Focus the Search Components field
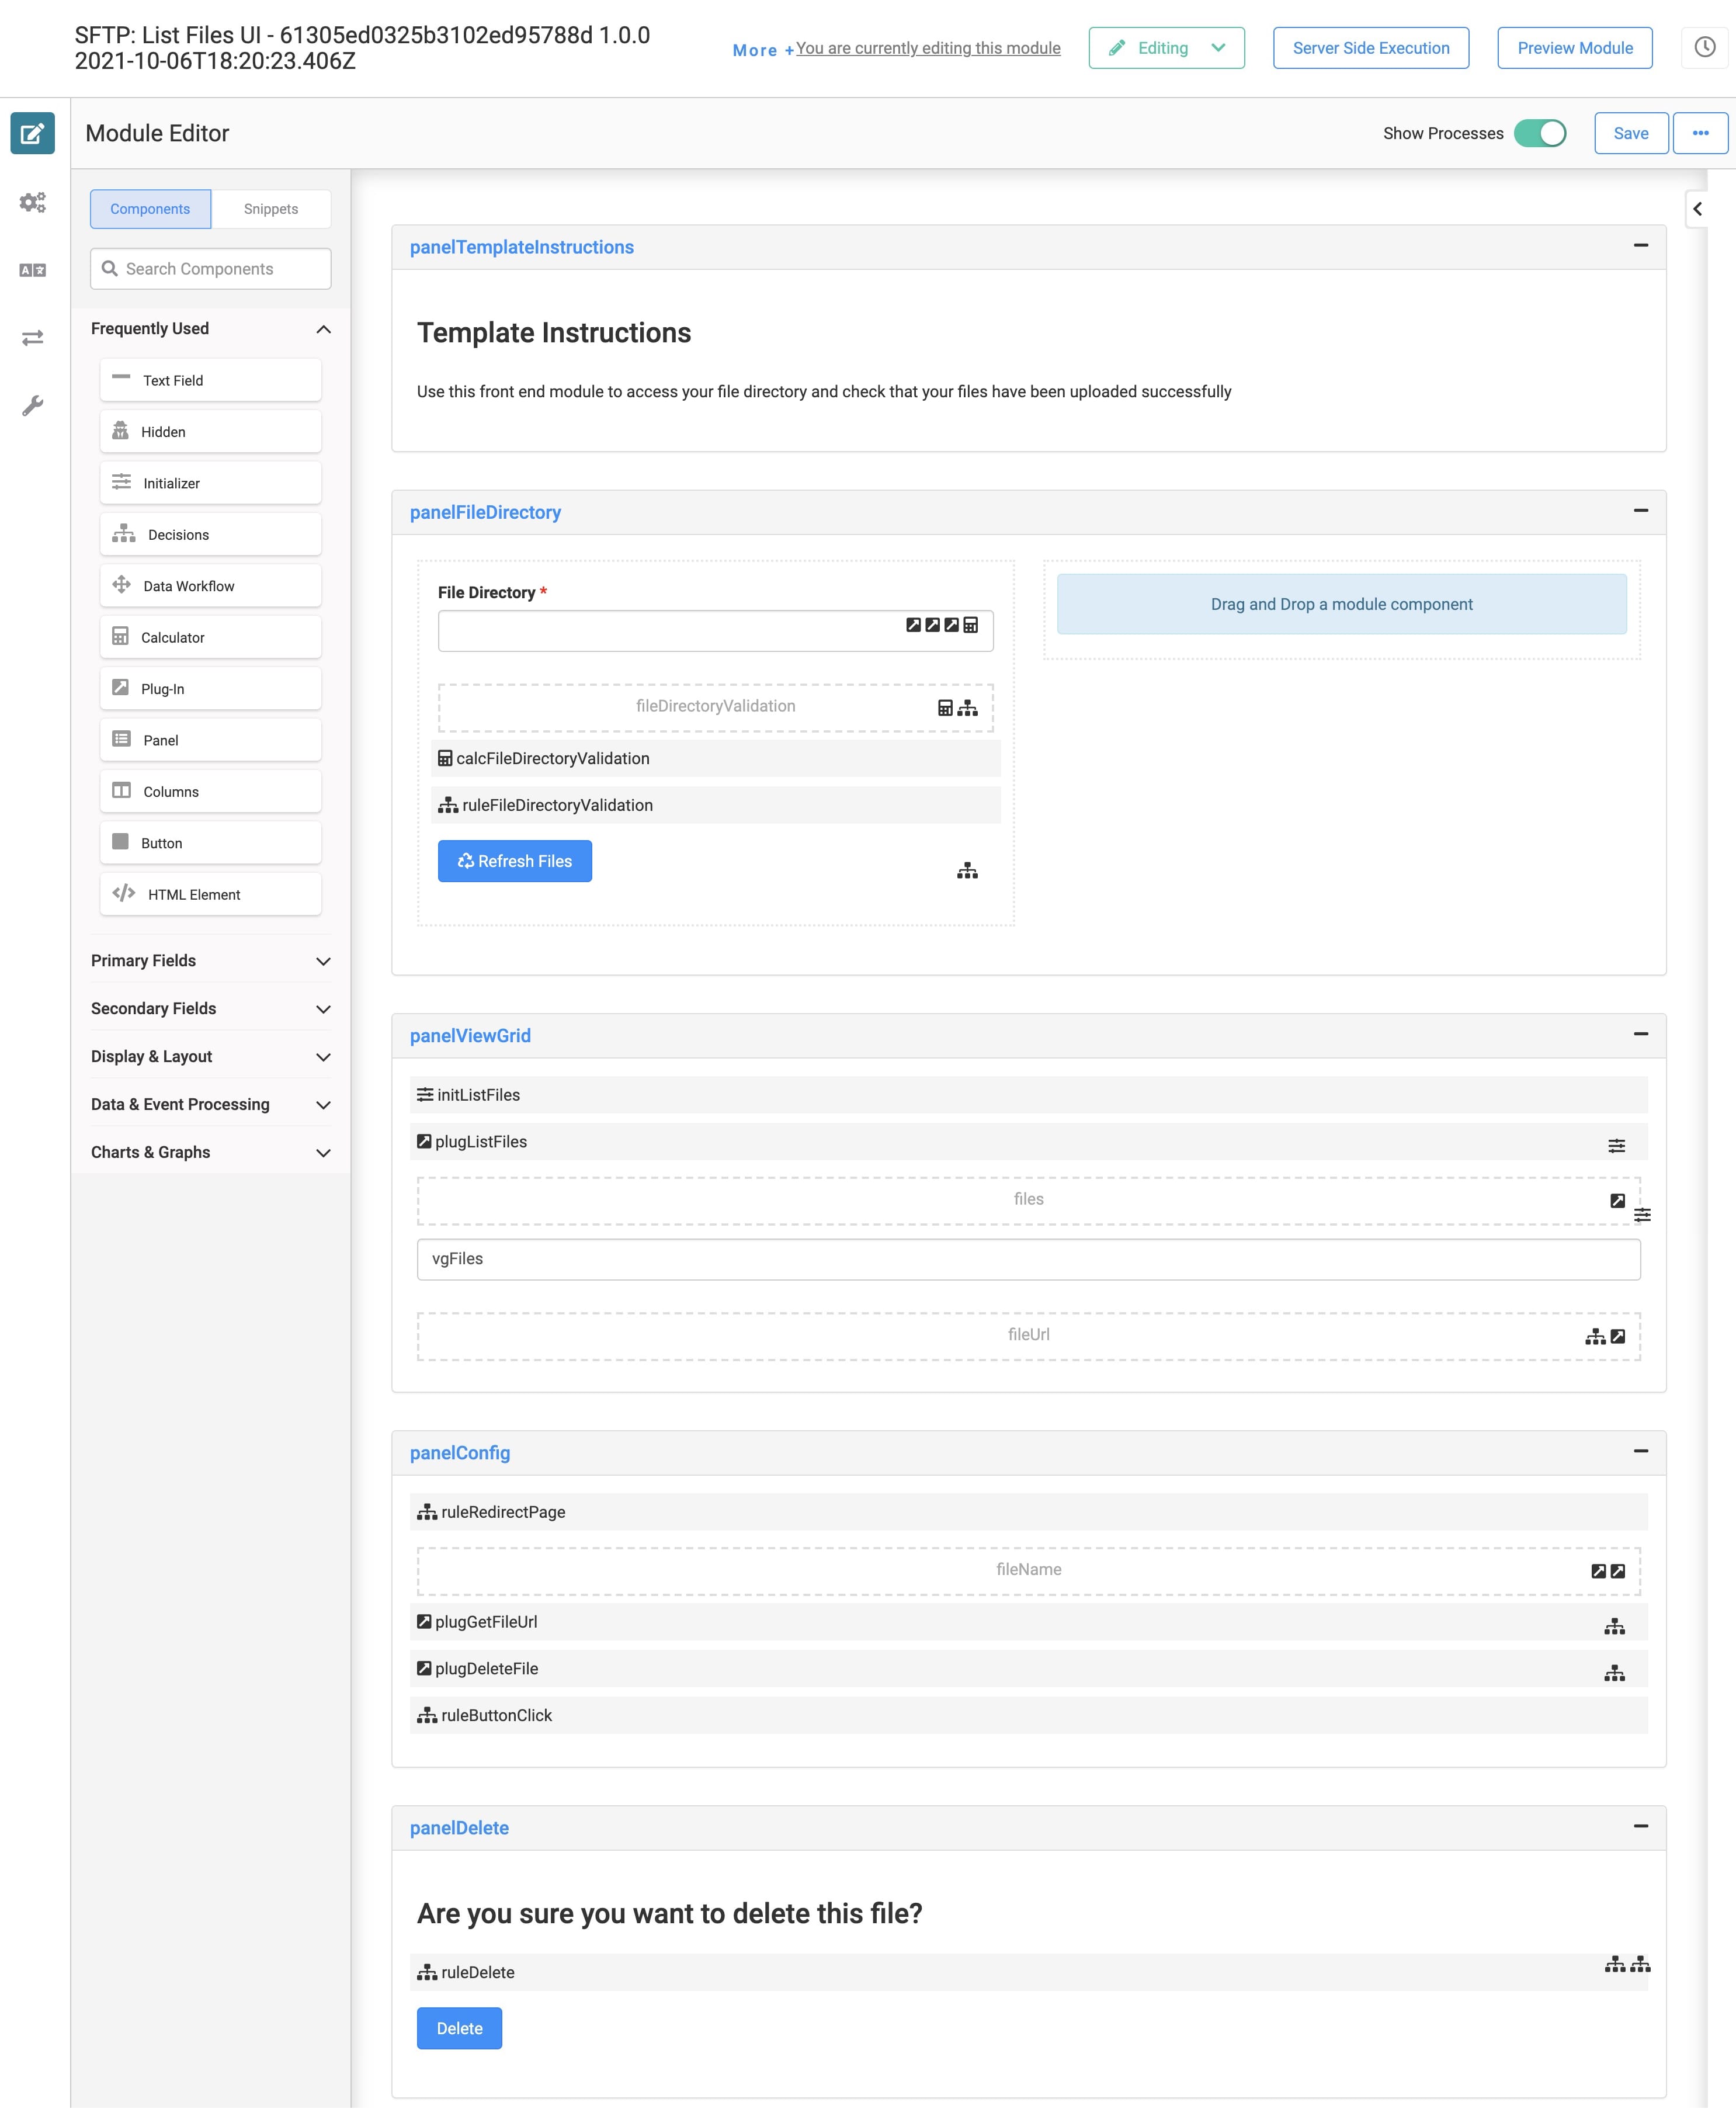Image resolution: width=1736 pixels, height=2109 pixels. pyautogui.click(x=210, y=269)
